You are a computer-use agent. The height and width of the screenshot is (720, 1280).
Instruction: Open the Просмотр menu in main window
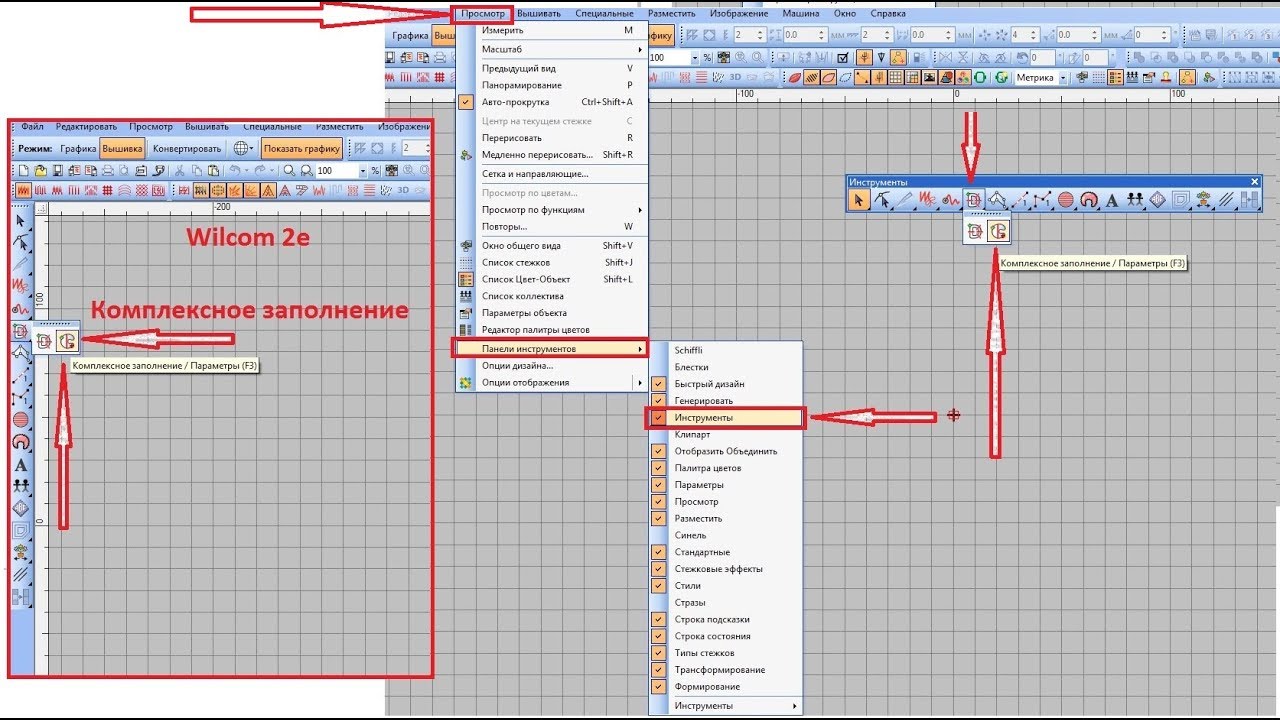point(483,14)
